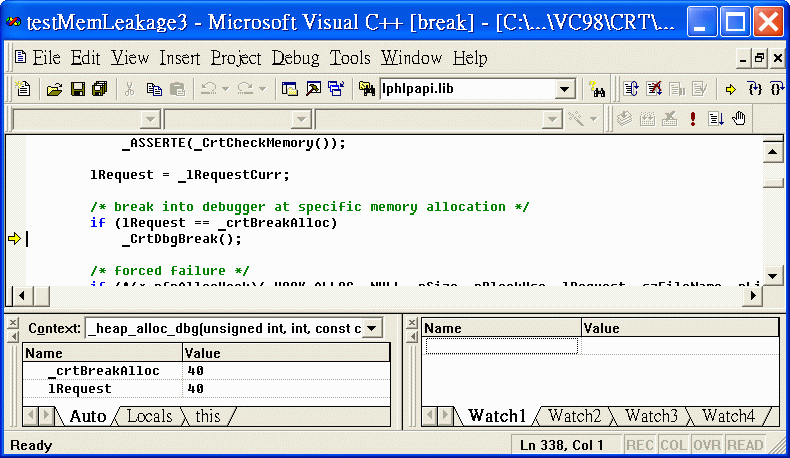Expand the WizardBar filter combo box
The image size is (790, 458).
[x=301, y=119]
